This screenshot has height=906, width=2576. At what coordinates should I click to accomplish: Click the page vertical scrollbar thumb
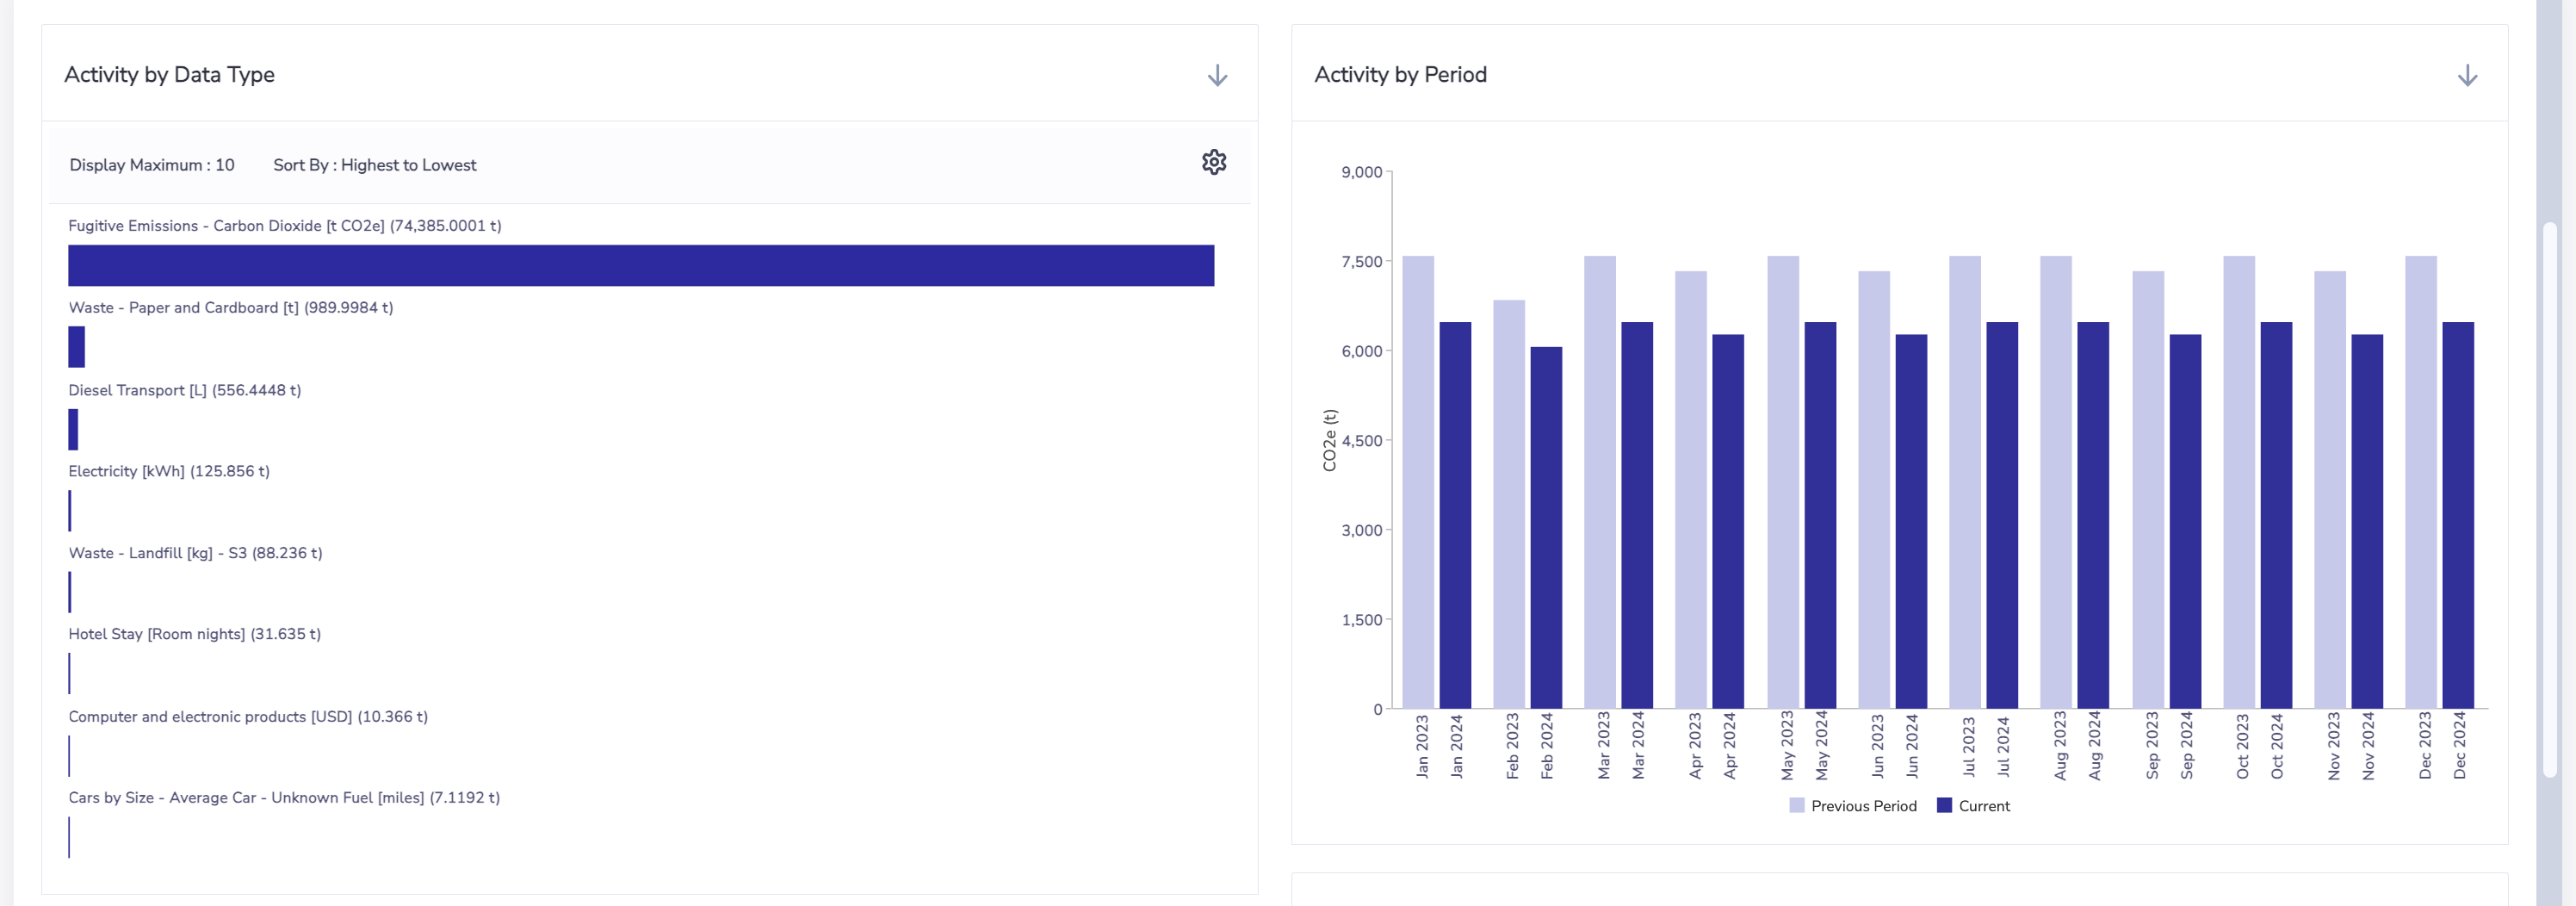pos(2549,500)
